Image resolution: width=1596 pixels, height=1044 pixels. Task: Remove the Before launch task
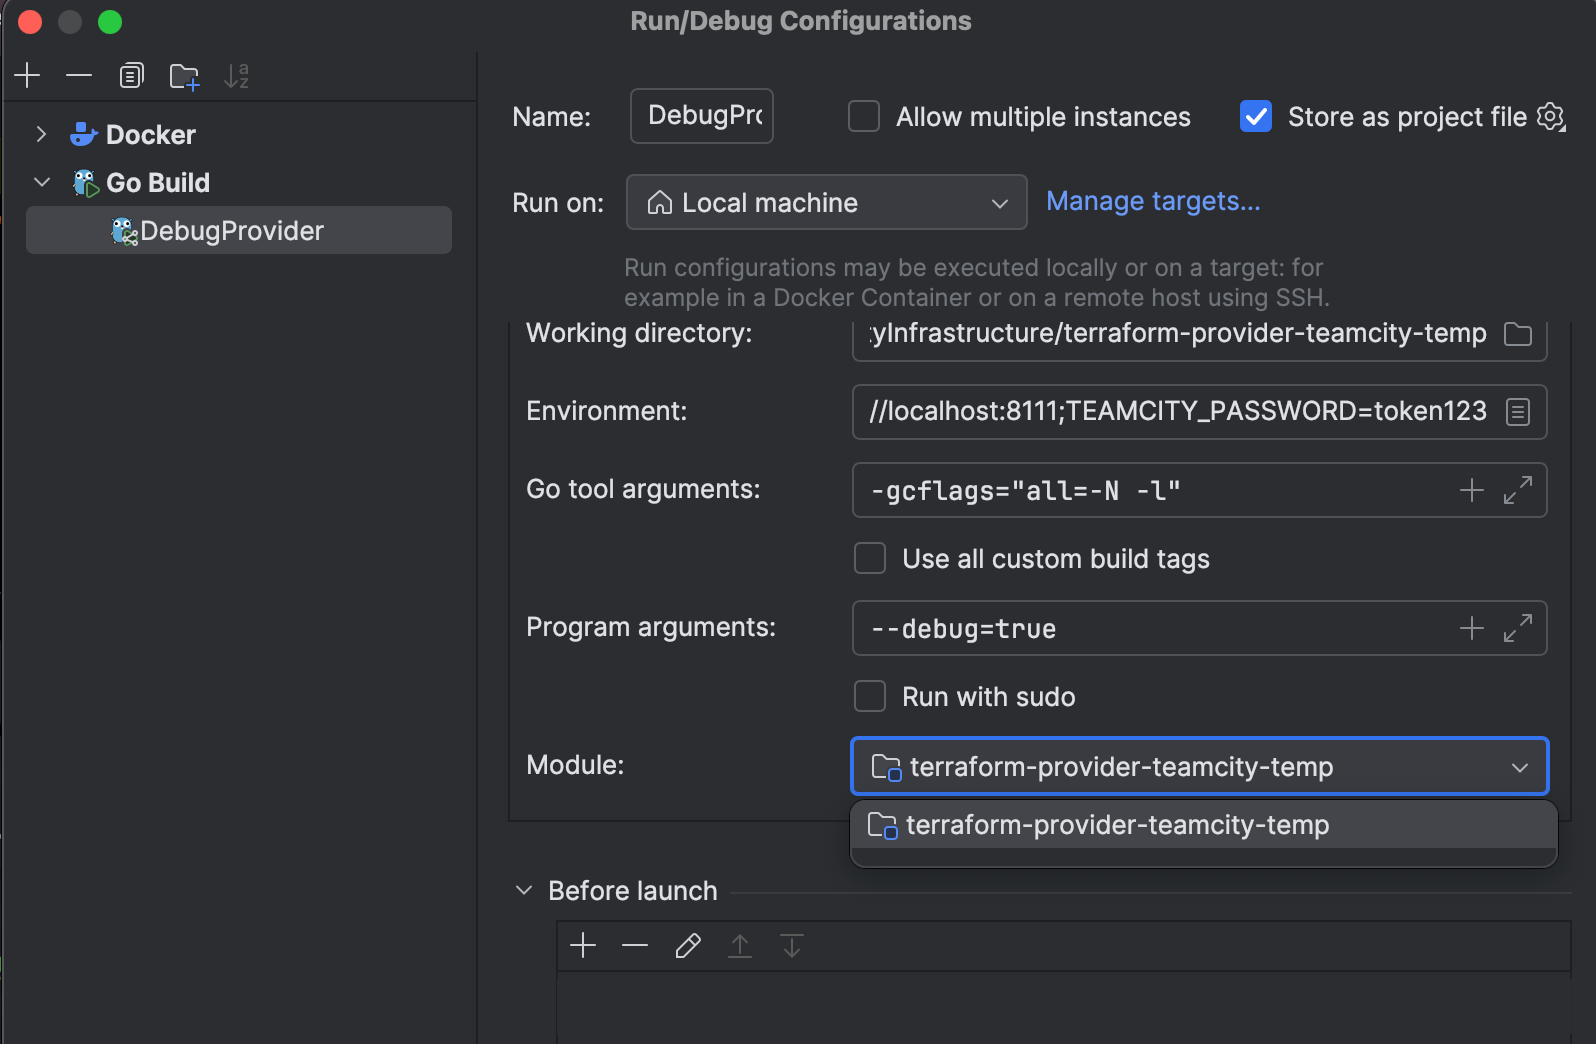coord(635,945)
